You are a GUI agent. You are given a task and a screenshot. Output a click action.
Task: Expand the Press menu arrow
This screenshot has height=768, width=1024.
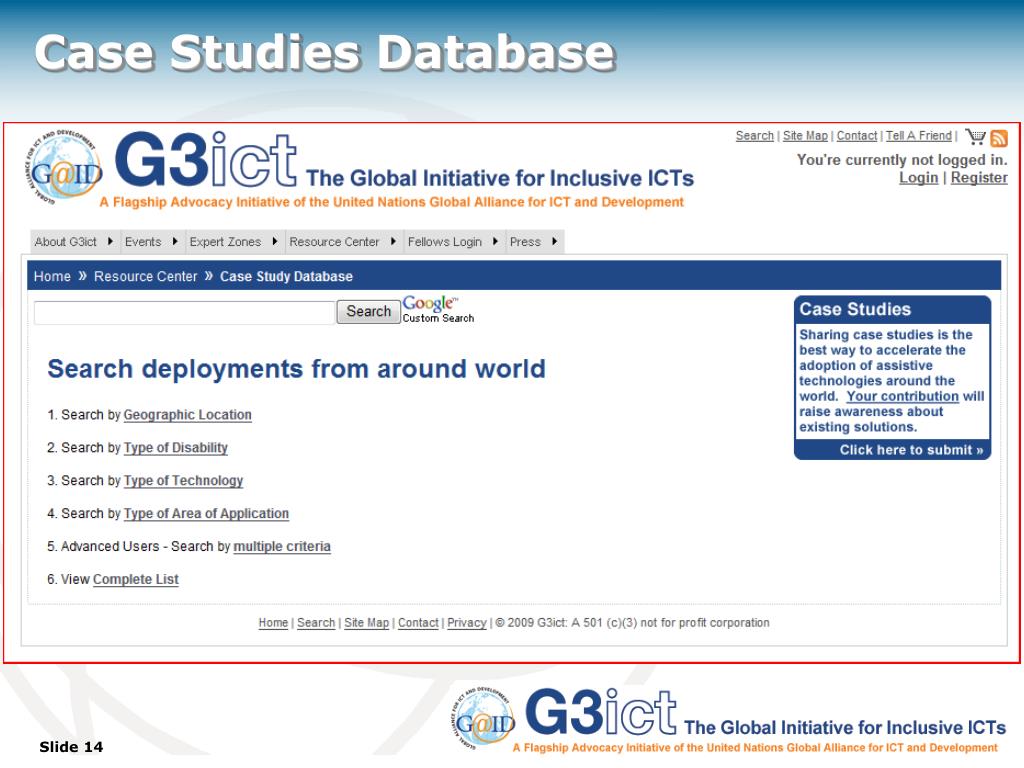coord(554,242)
